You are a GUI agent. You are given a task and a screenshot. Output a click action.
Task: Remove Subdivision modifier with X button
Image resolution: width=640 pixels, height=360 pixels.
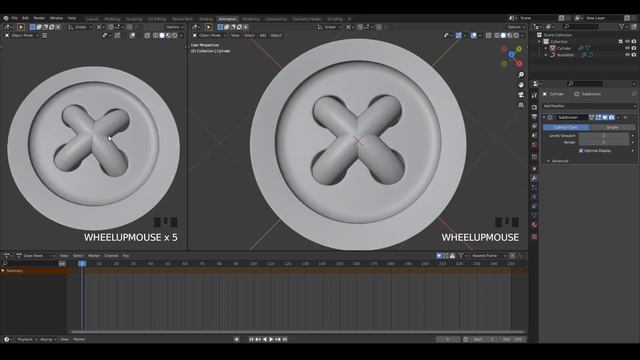(625, 118)
